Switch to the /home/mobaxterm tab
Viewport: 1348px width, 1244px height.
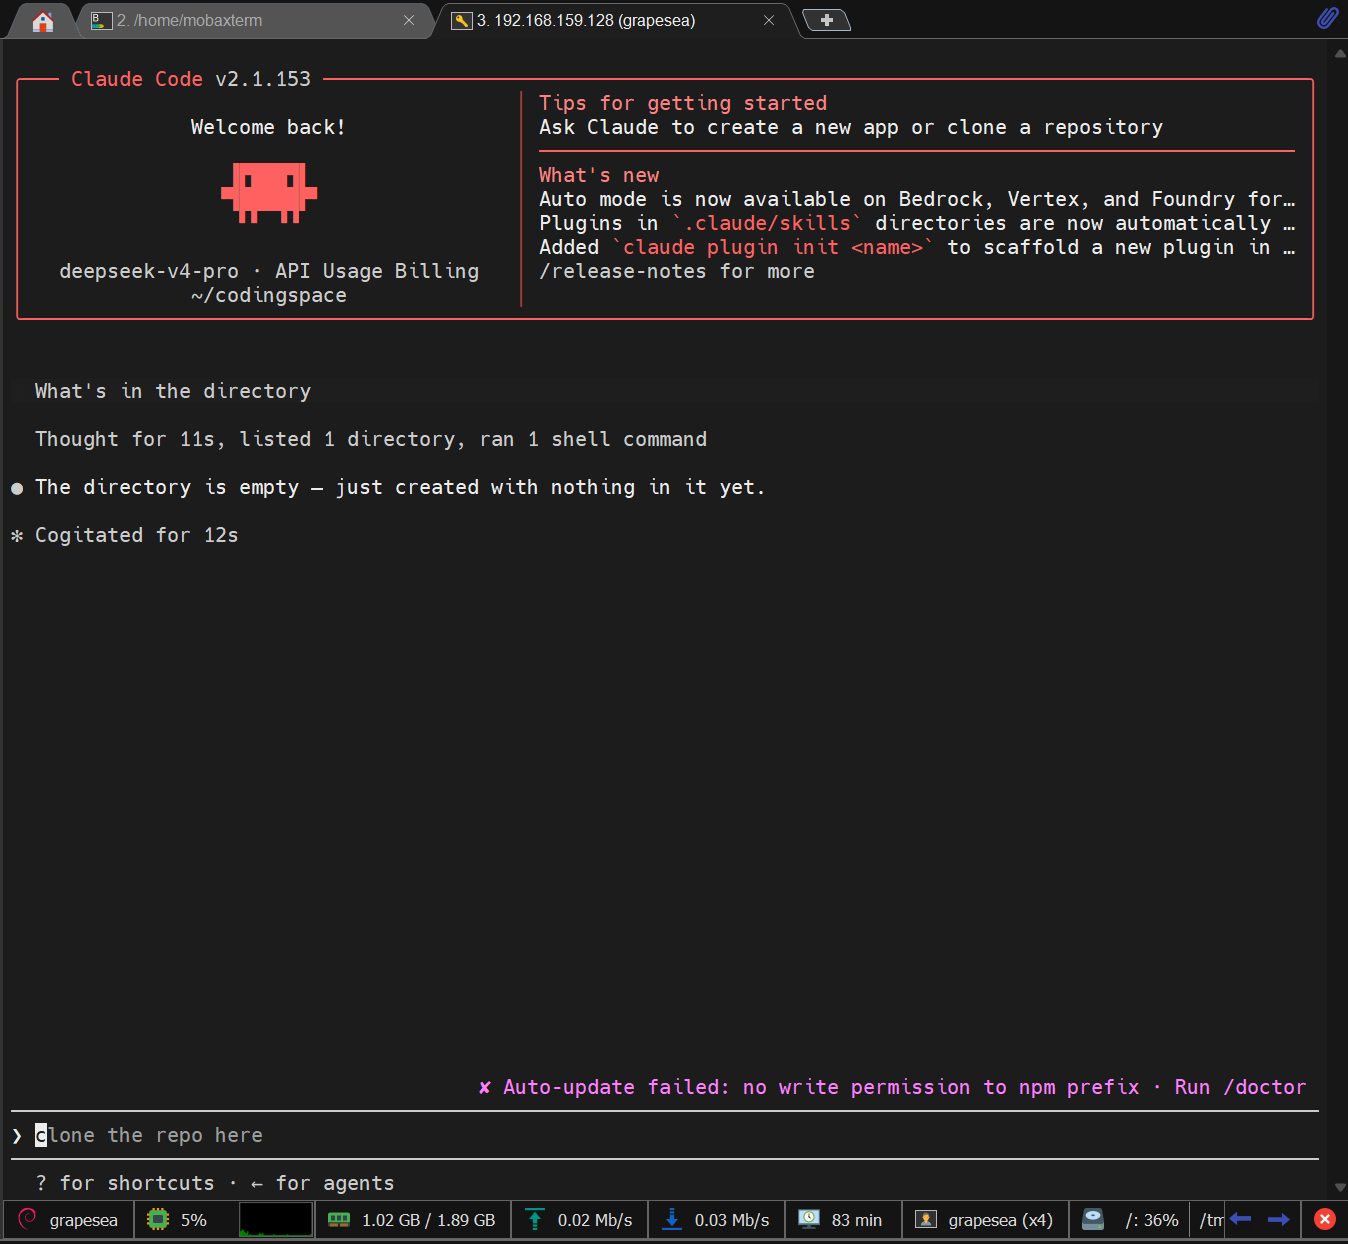pyautogui.click(x=189, y=20)
